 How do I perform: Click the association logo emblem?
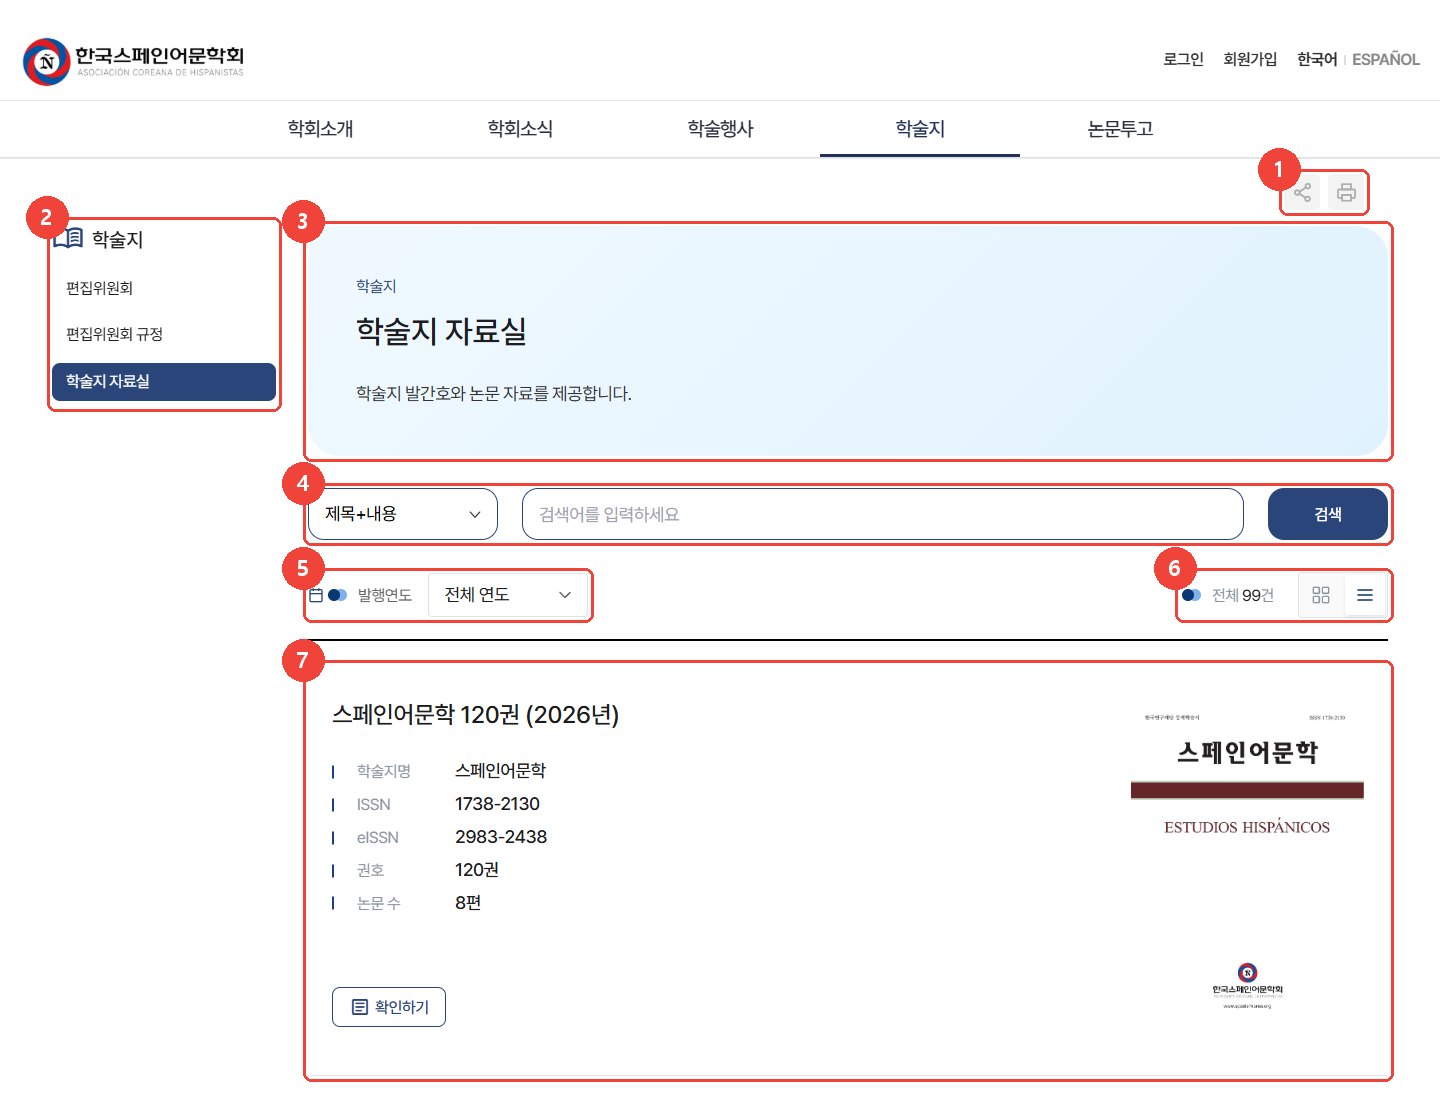coord(46,62)
